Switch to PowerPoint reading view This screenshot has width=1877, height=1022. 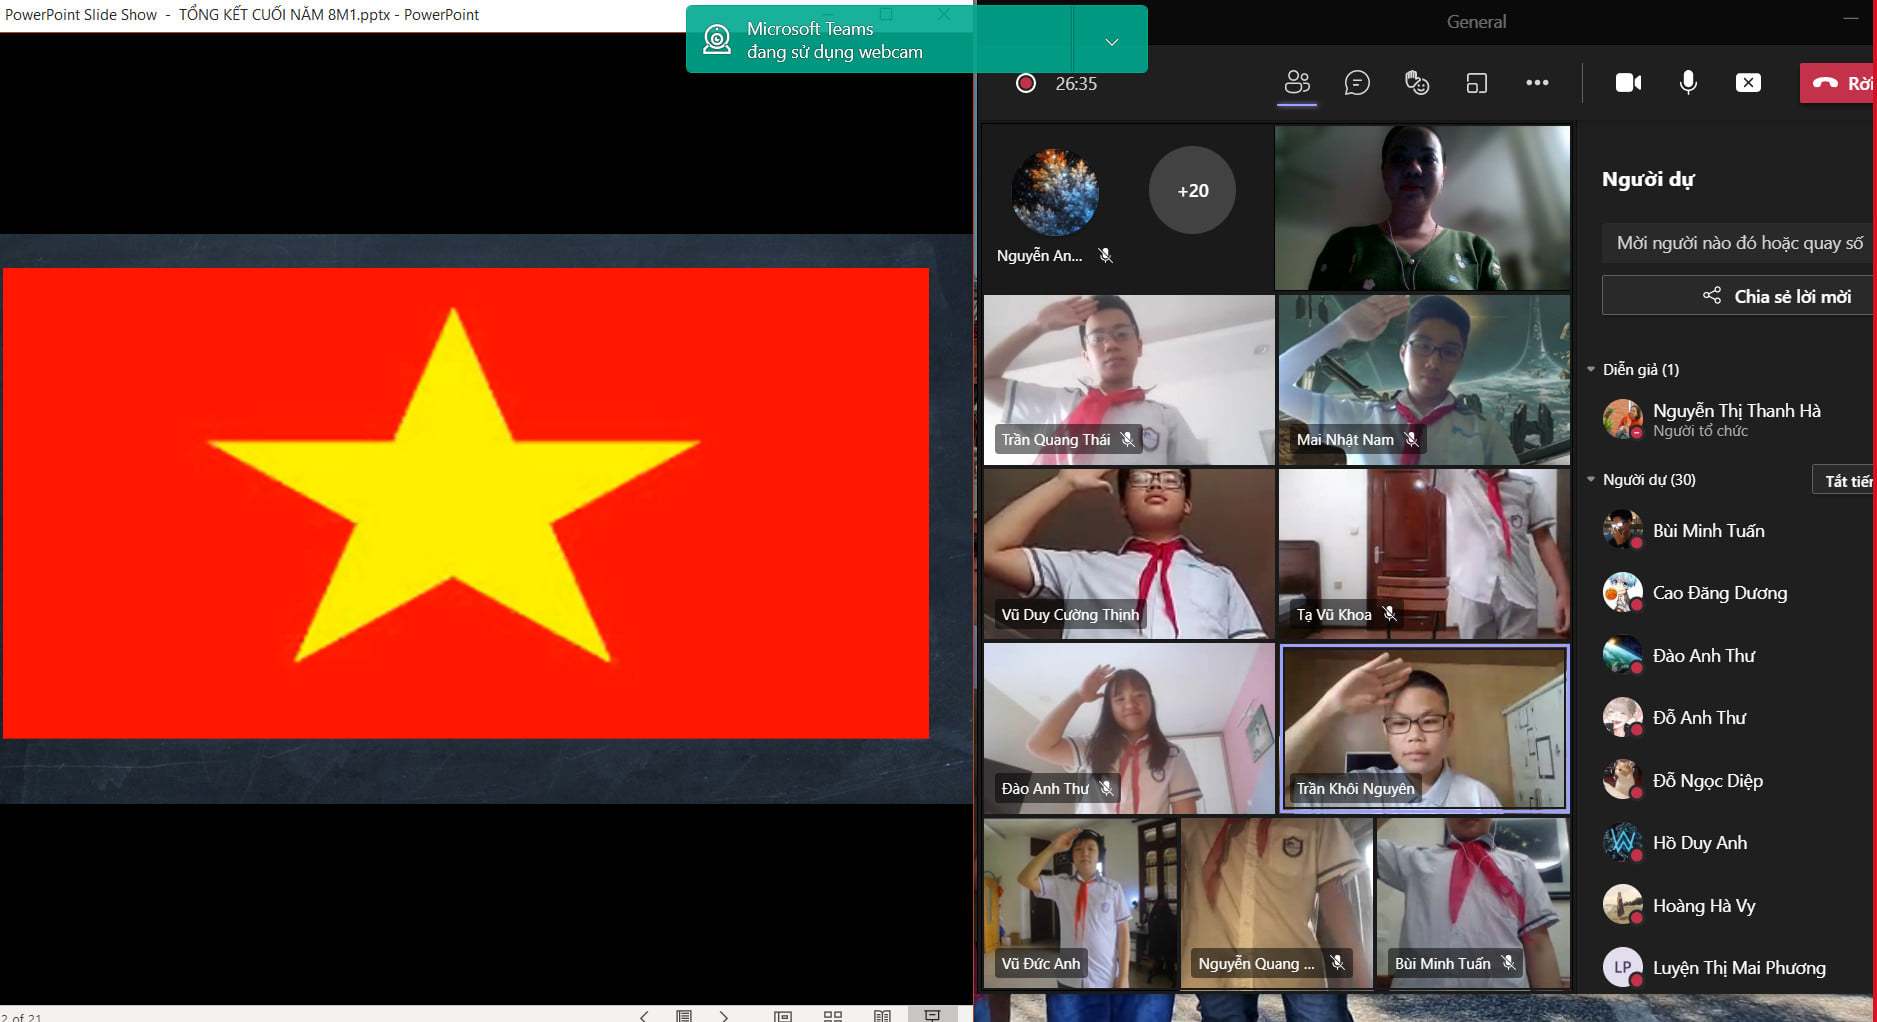(882, 1015)
